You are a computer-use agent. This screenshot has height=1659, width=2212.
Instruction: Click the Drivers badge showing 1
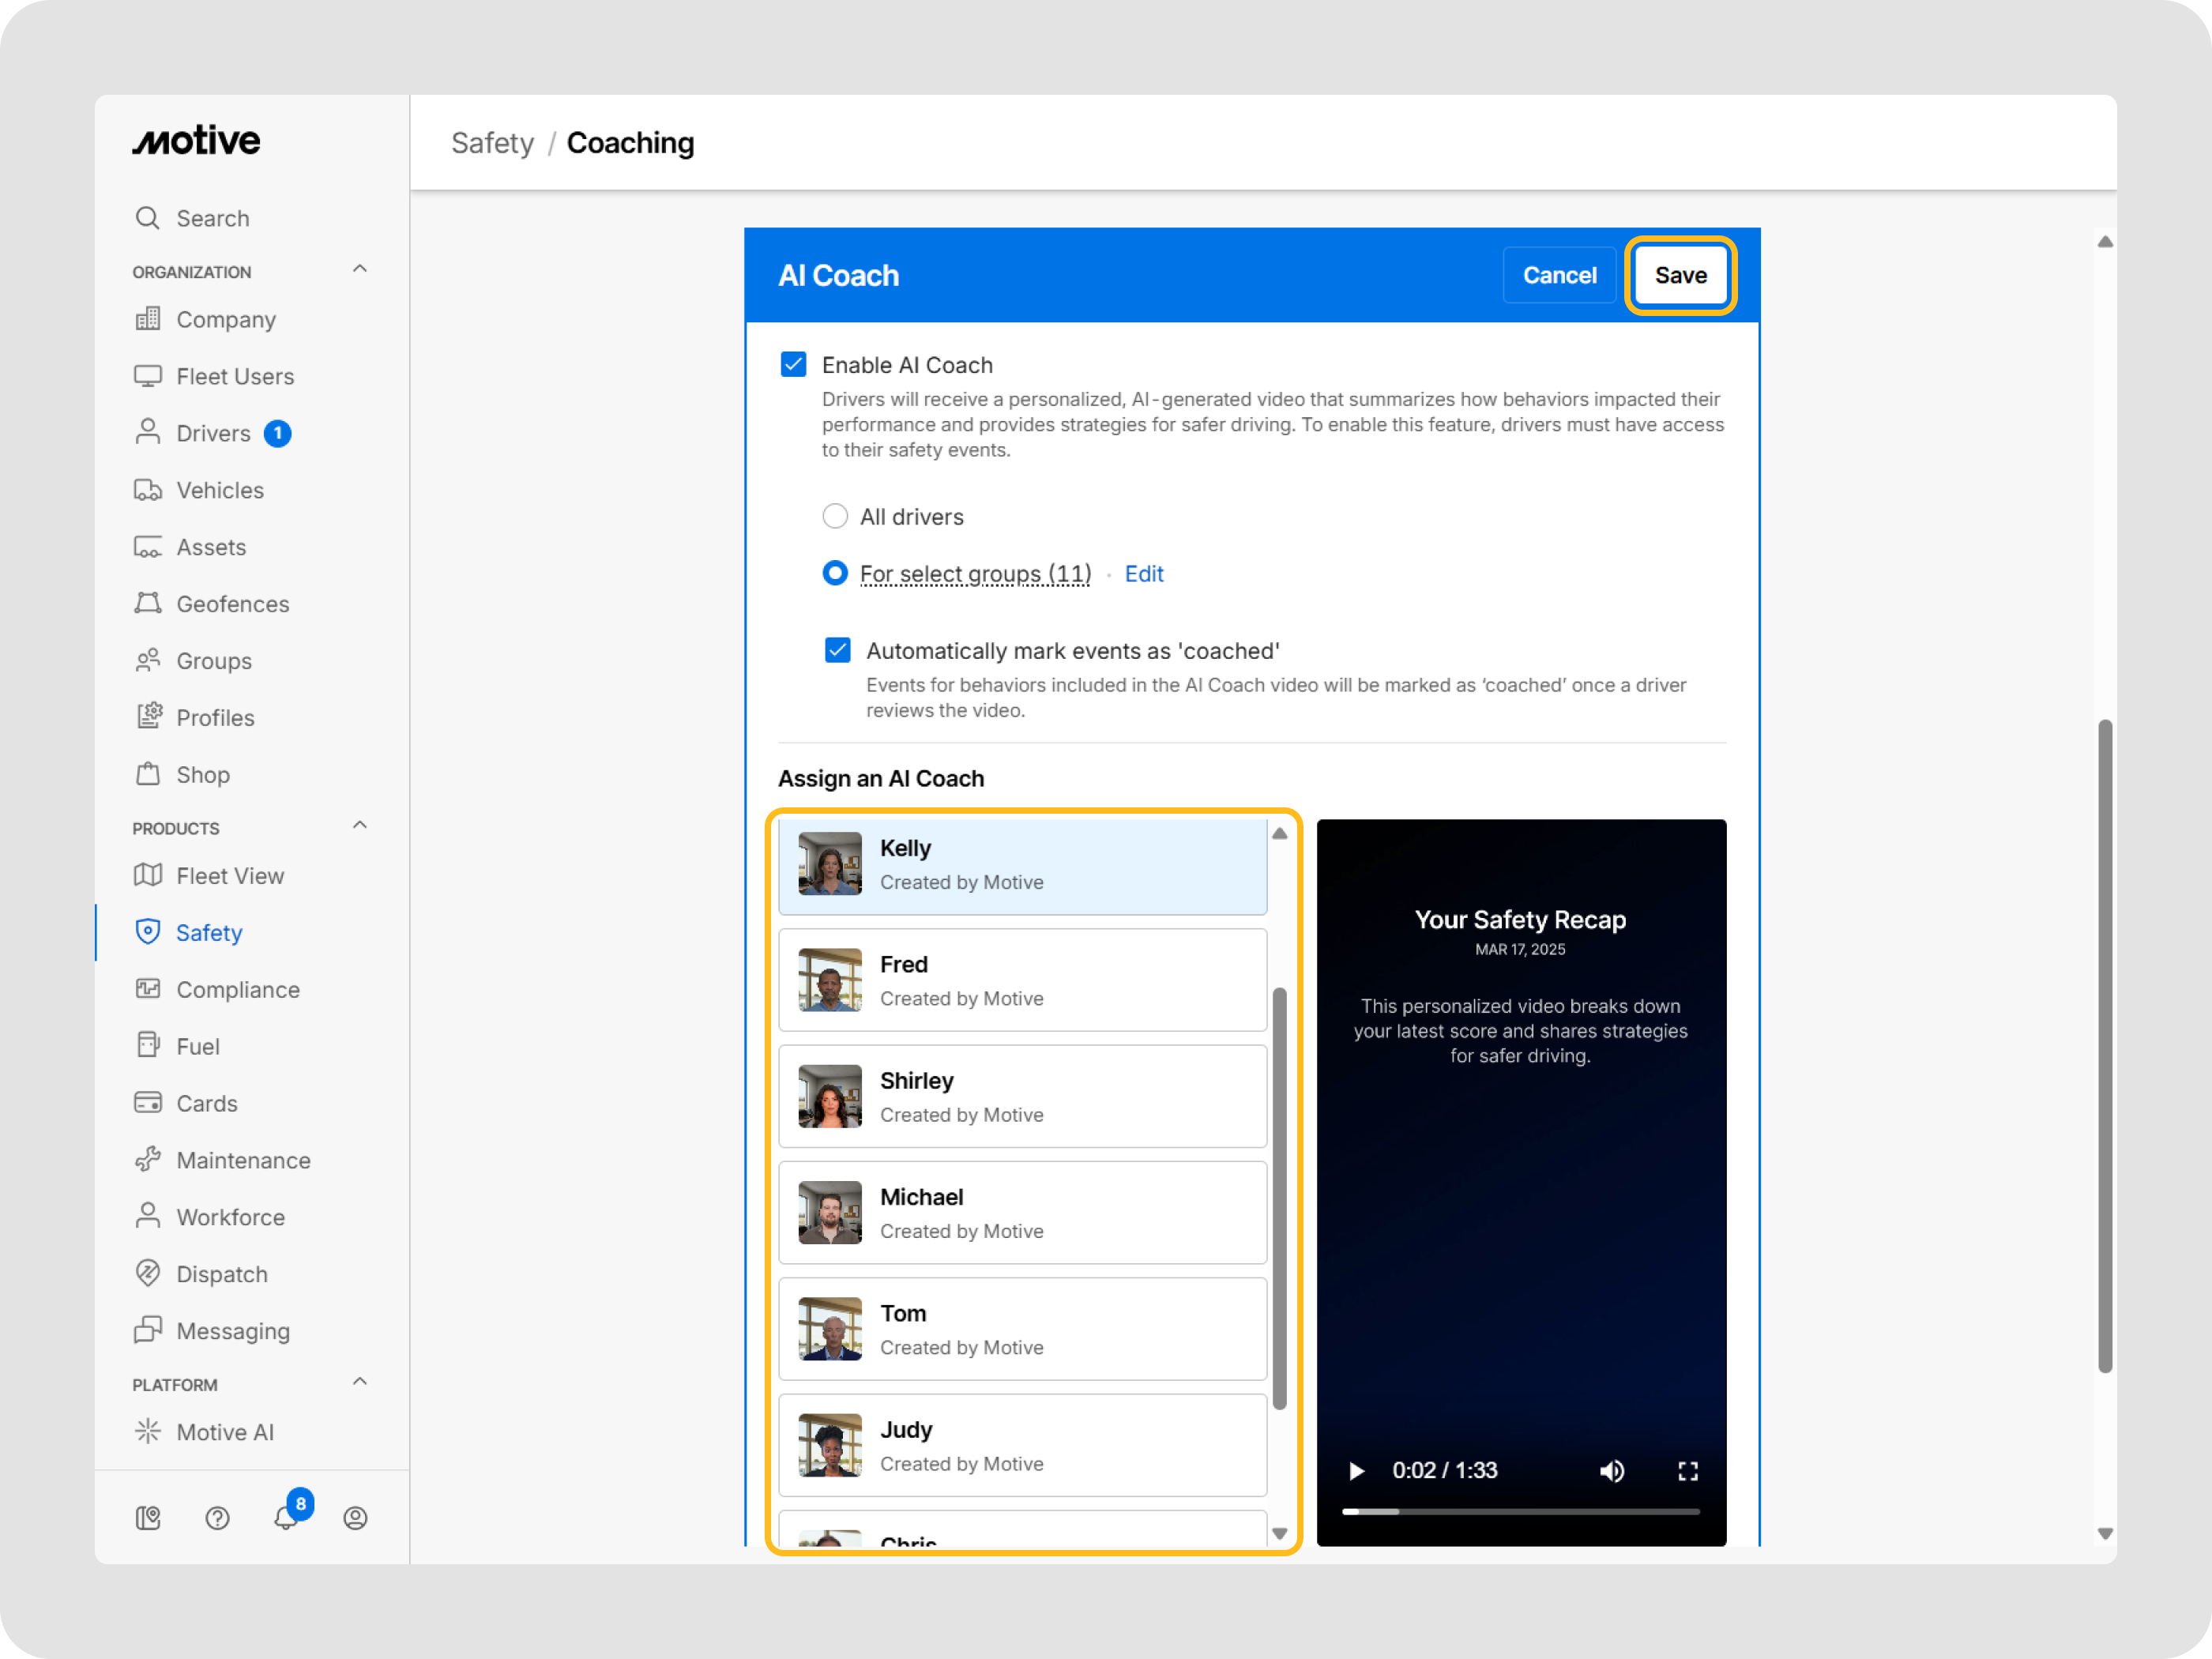click(x=277, y=433)
